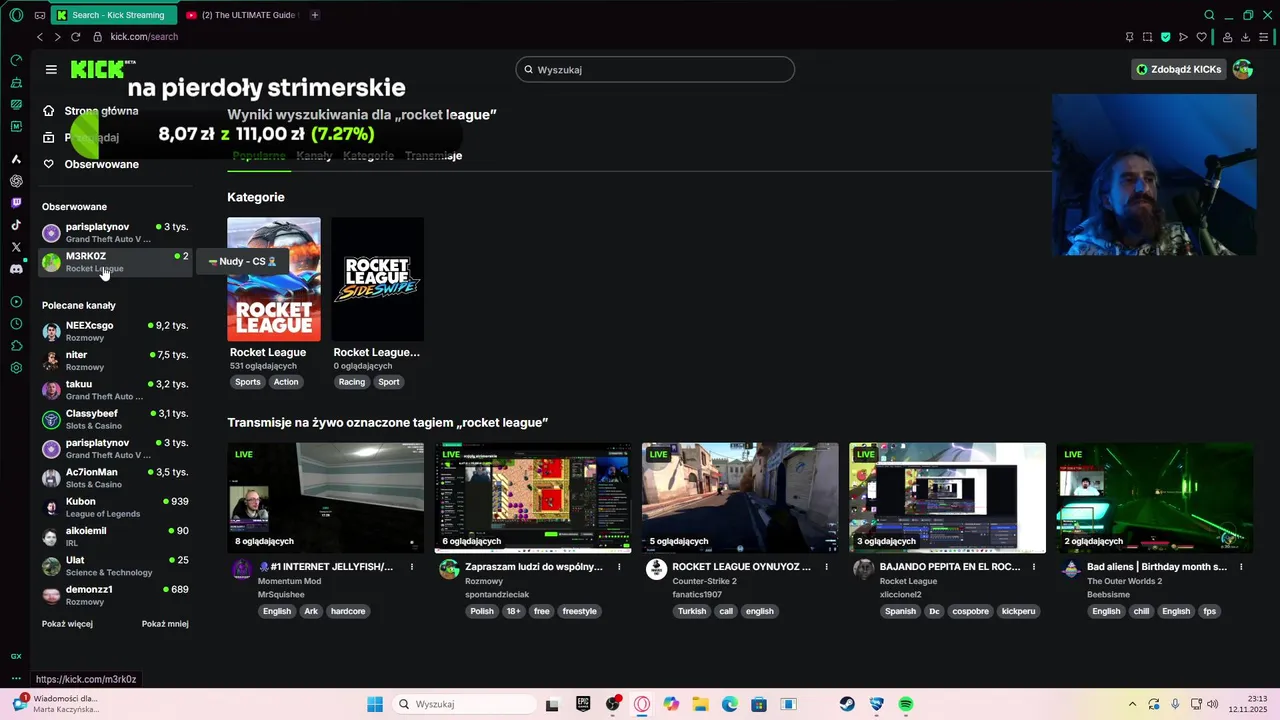
Task: Open the GX Control speedometer in the sidebar
Action: click(x=16, y=60)
